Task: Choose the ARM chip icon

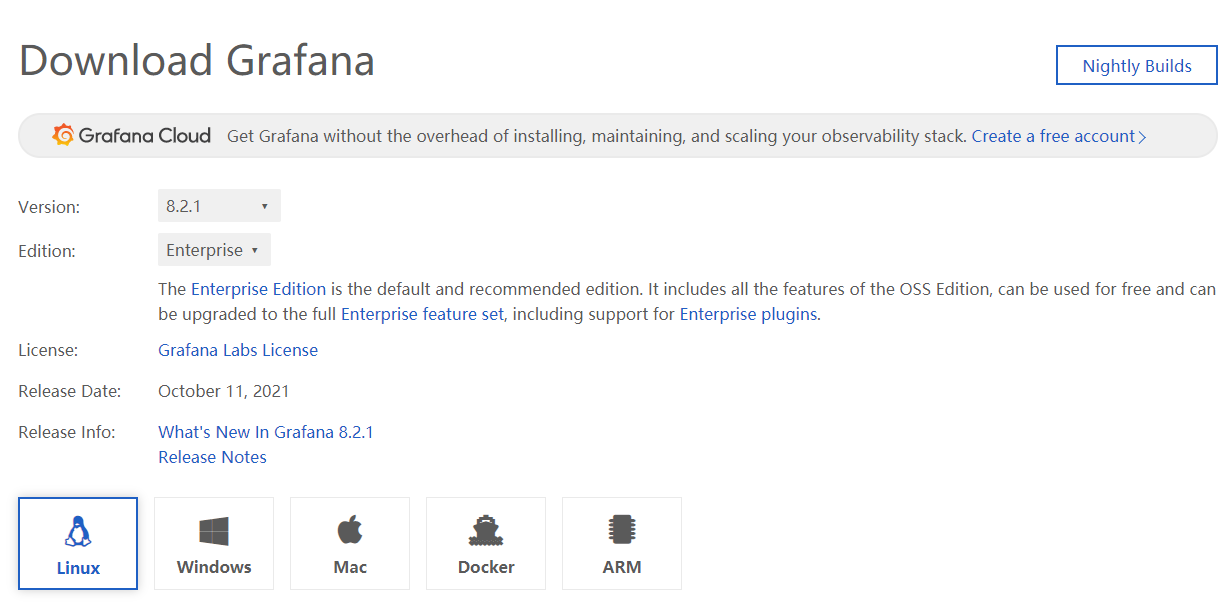Action: pos(622,530)
